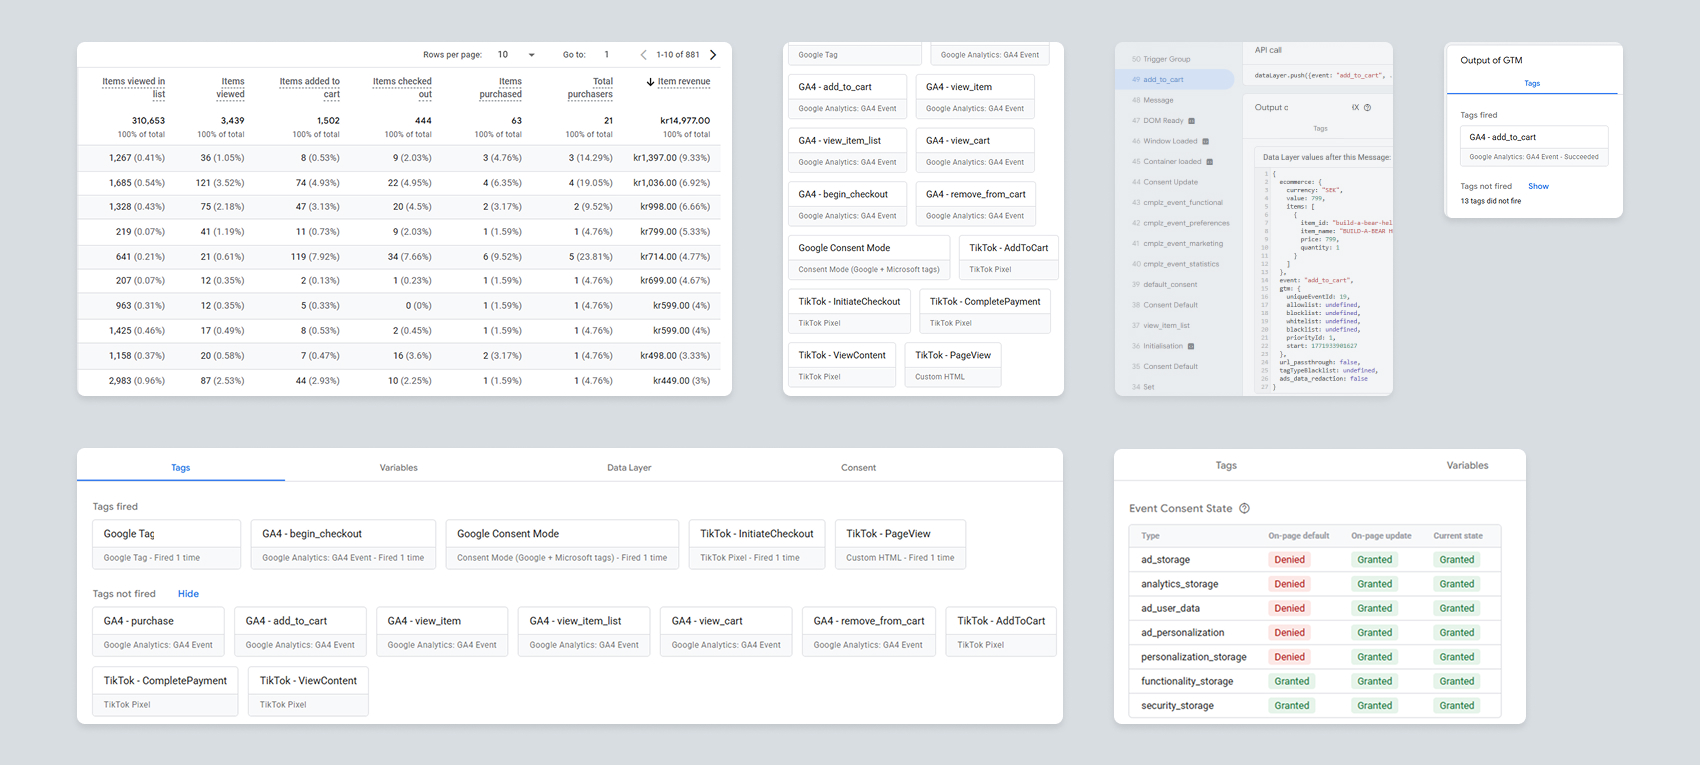Go to the next page of table rows
This screenshot has width=1700, height=765.
713,55
